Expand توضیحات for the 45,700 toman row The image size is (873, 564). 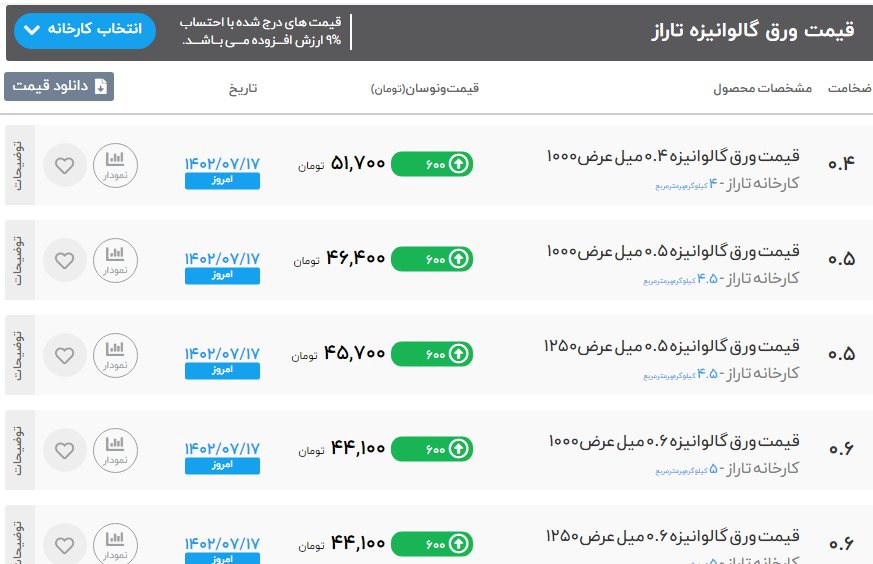coord(20,355)
